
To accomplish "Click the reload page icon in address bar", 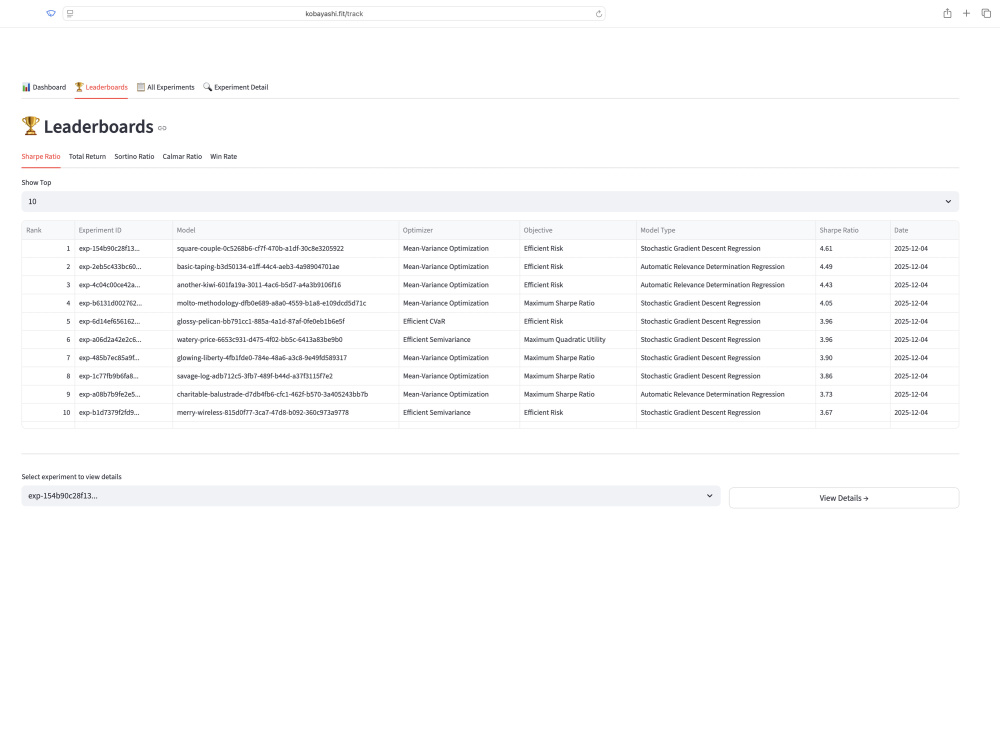I will coord(598,13).
